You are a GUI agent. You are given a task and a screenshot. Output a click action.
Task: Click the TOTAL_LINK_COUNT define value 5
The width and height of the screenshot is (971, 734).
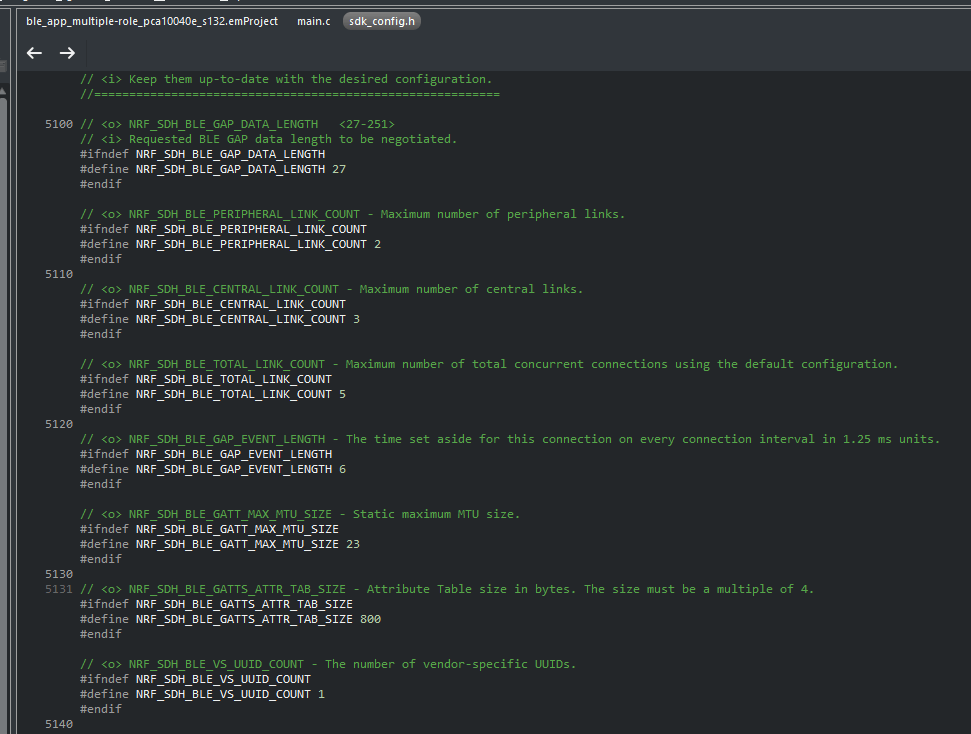342,394
